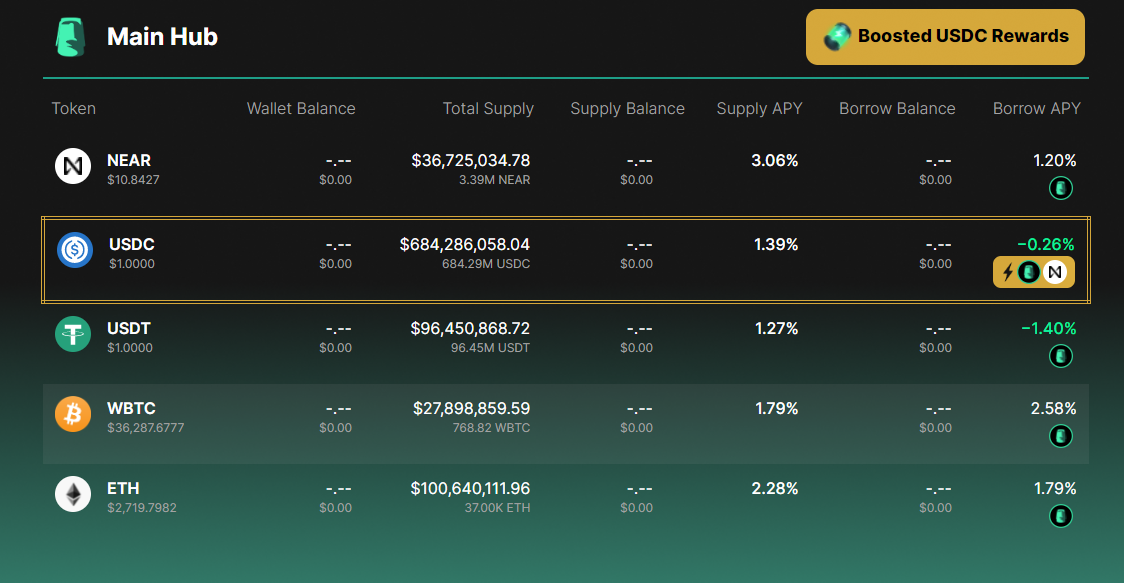The height and width of the screenshot is (583, 1124).
Task: Click the reward icon under ETH borrow APY
Action: pyautogui.click(x=1061, y=516)
